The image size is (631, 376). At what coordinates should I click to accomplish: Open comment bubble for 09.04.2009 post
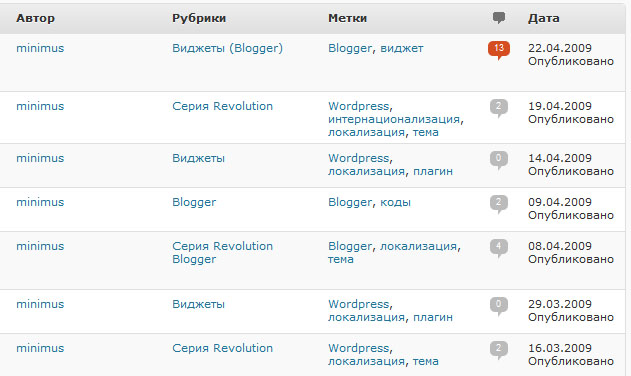coord(499,204)
